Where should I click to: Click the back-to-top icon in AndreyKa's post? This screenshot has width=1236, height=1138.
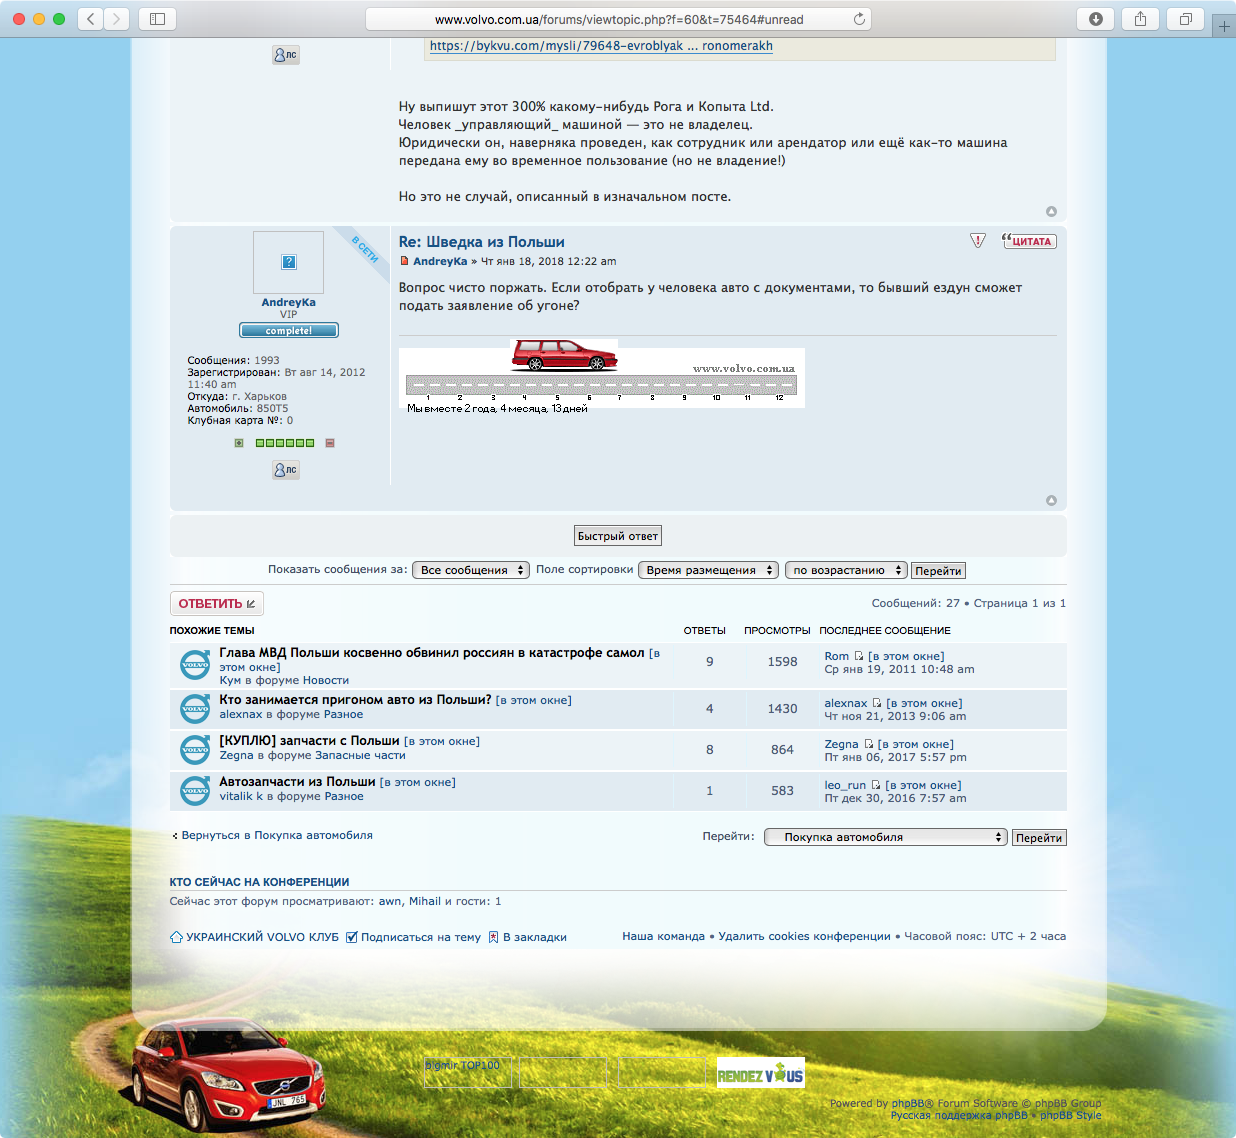[1051, 500]
